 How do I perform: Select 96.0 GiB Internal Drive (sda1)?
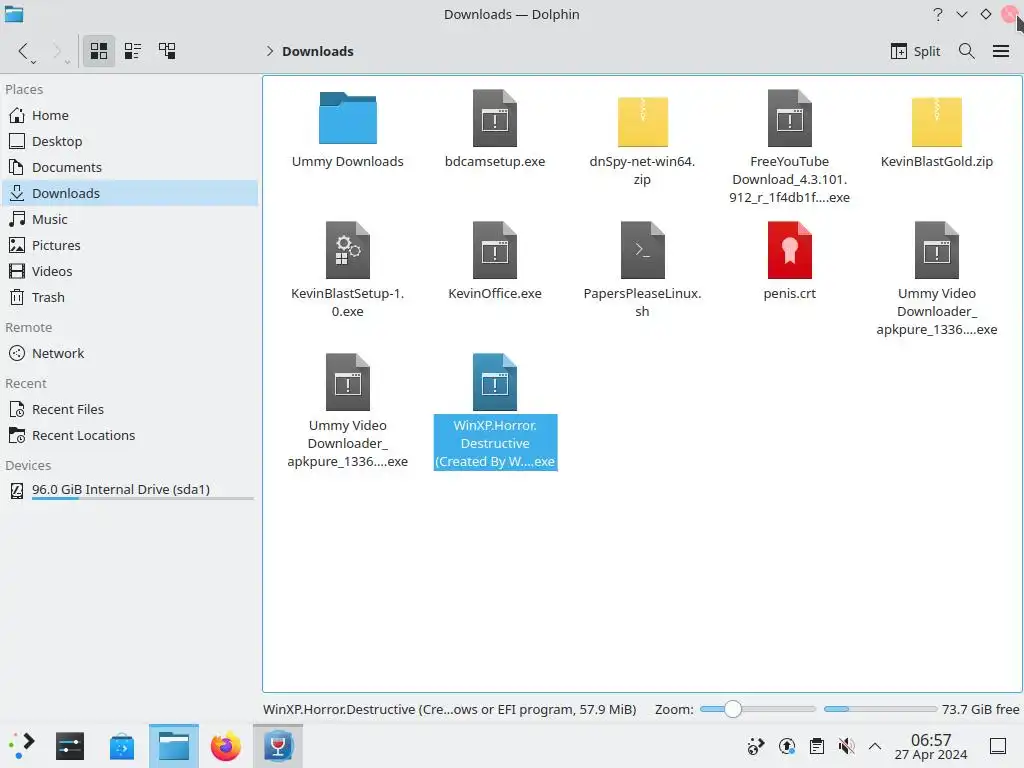129,490
